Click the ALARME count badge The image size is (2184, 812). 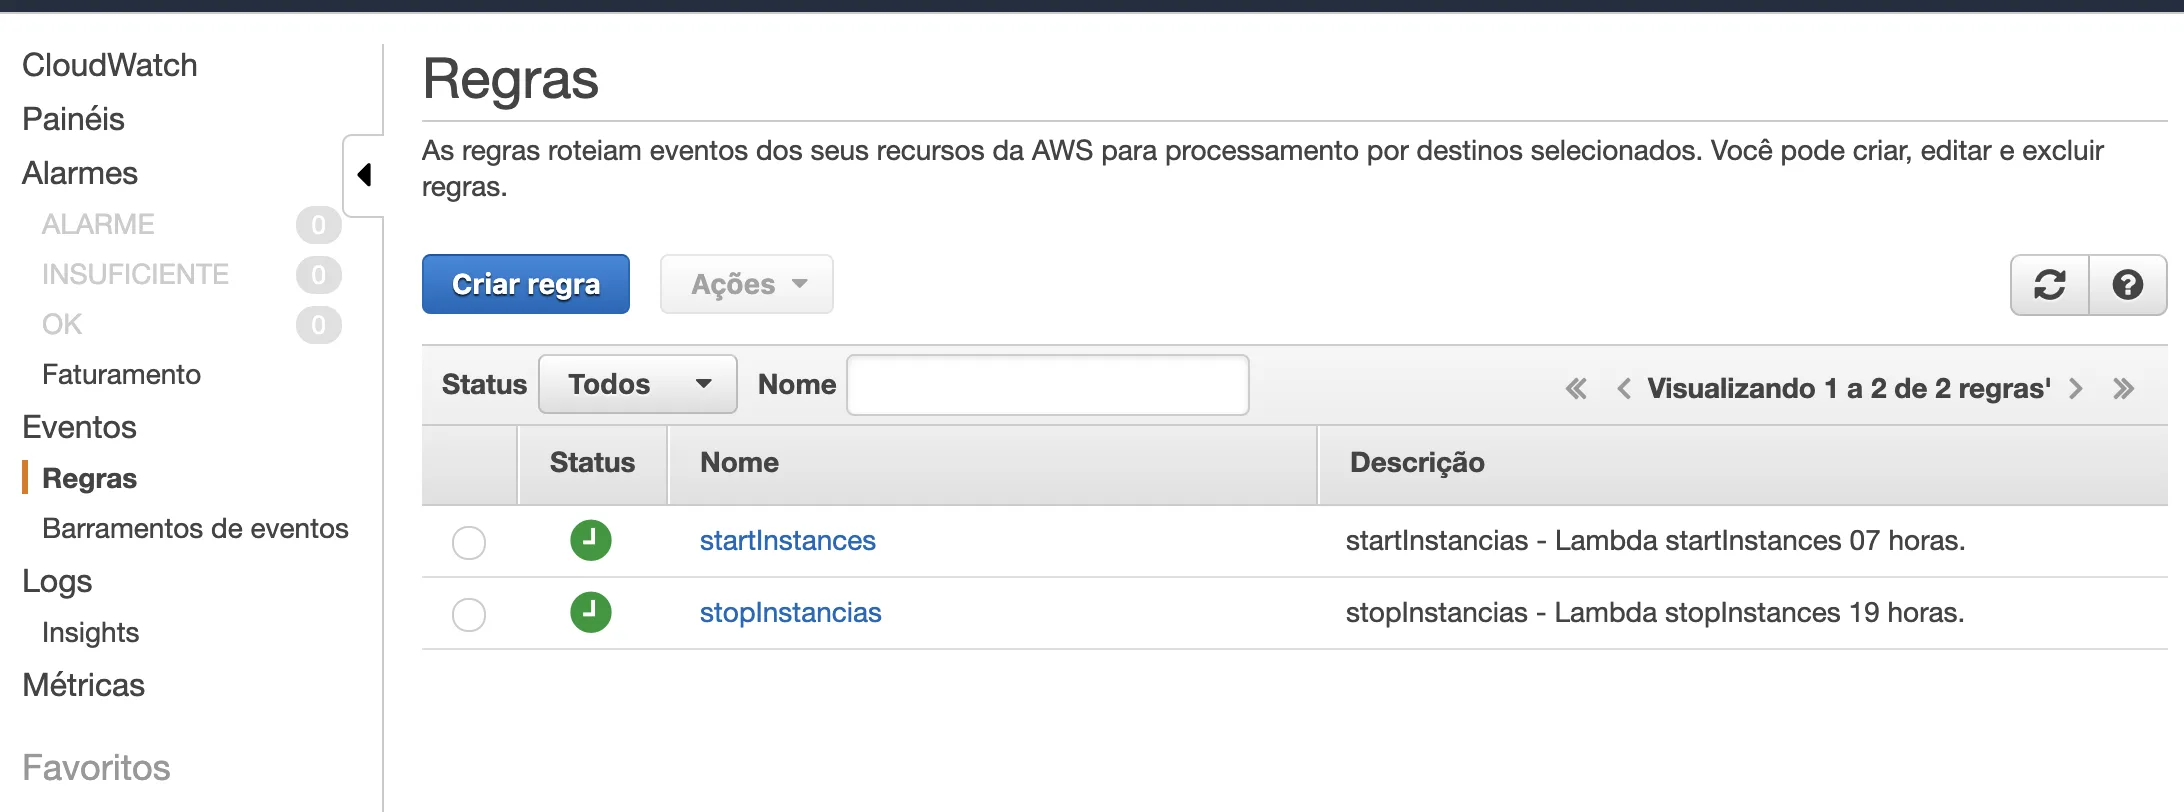(319, 224)
